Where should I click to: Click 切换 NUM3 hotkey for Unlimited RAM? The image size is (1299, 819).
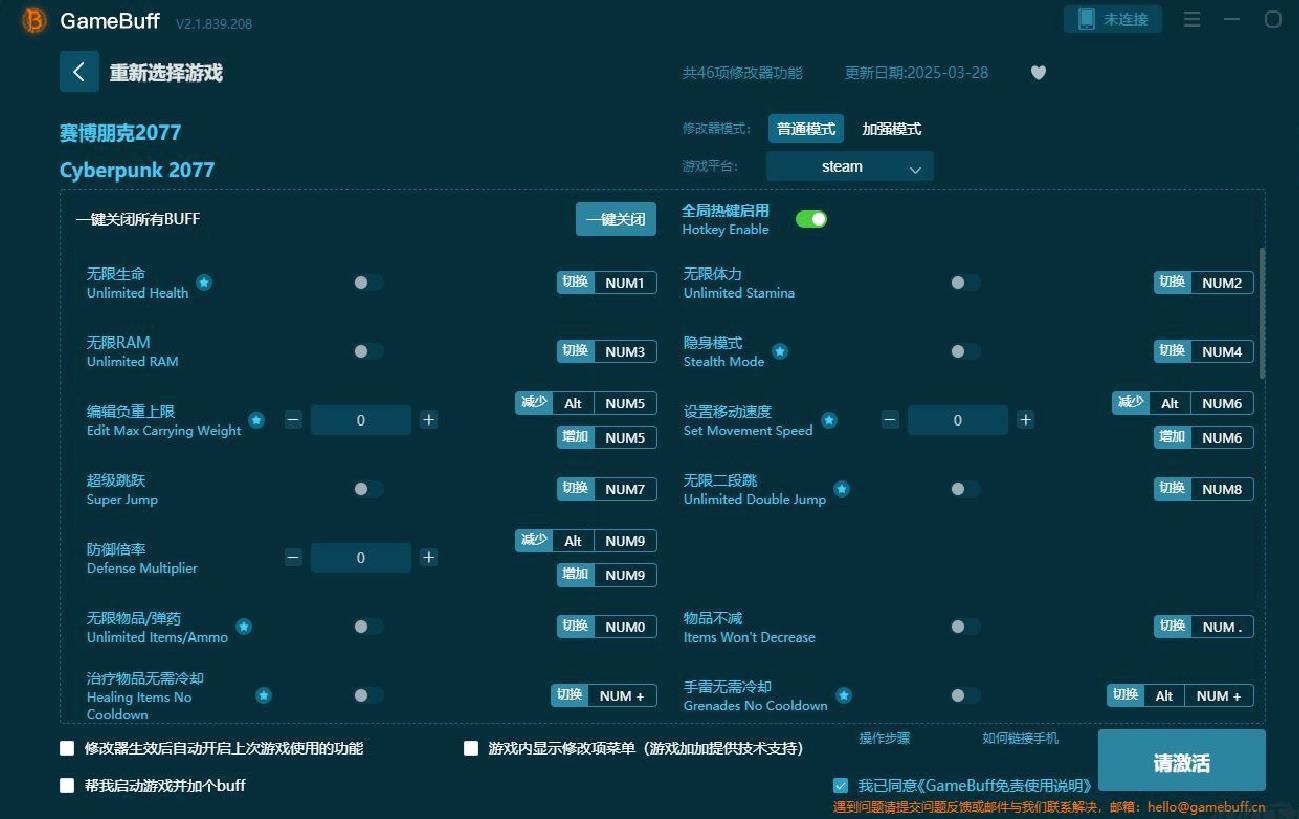click(607, 351)
